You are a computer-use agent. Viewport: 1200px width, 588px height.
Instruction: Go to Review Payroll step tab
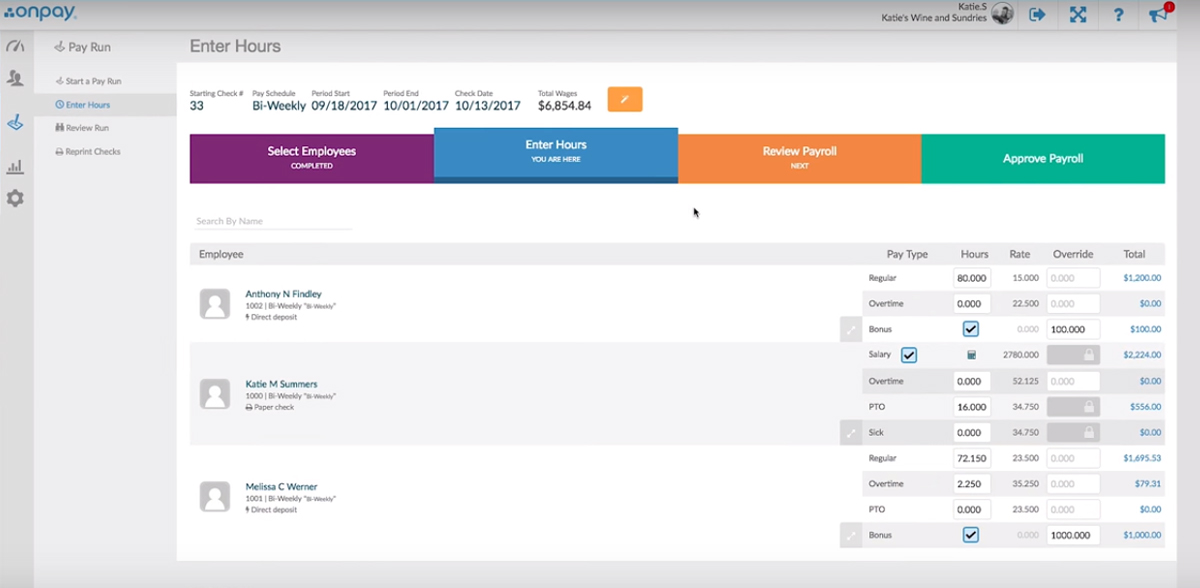799,156
